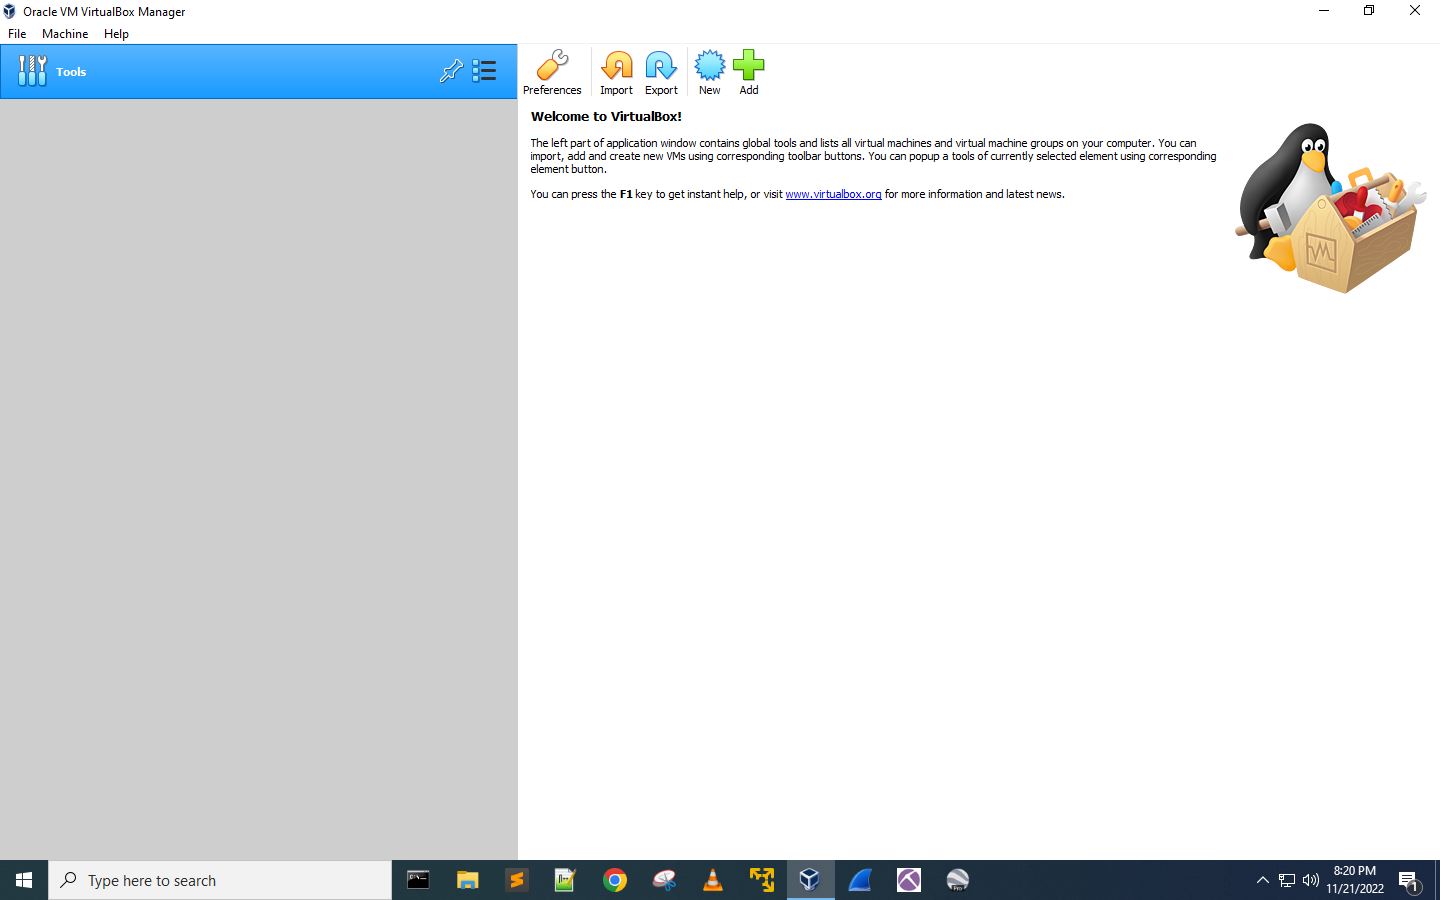This screenshot has width=1440, height=900.
Task: Click the purple app taskbar icon
Action: (908, 880)
